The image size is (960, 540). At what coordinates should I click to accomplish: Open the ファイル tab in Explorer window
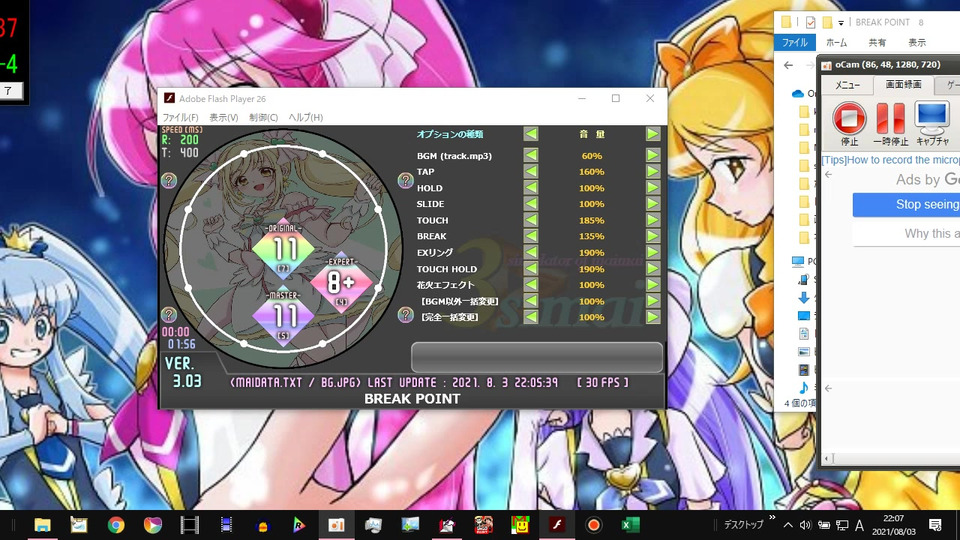(795, 42)
